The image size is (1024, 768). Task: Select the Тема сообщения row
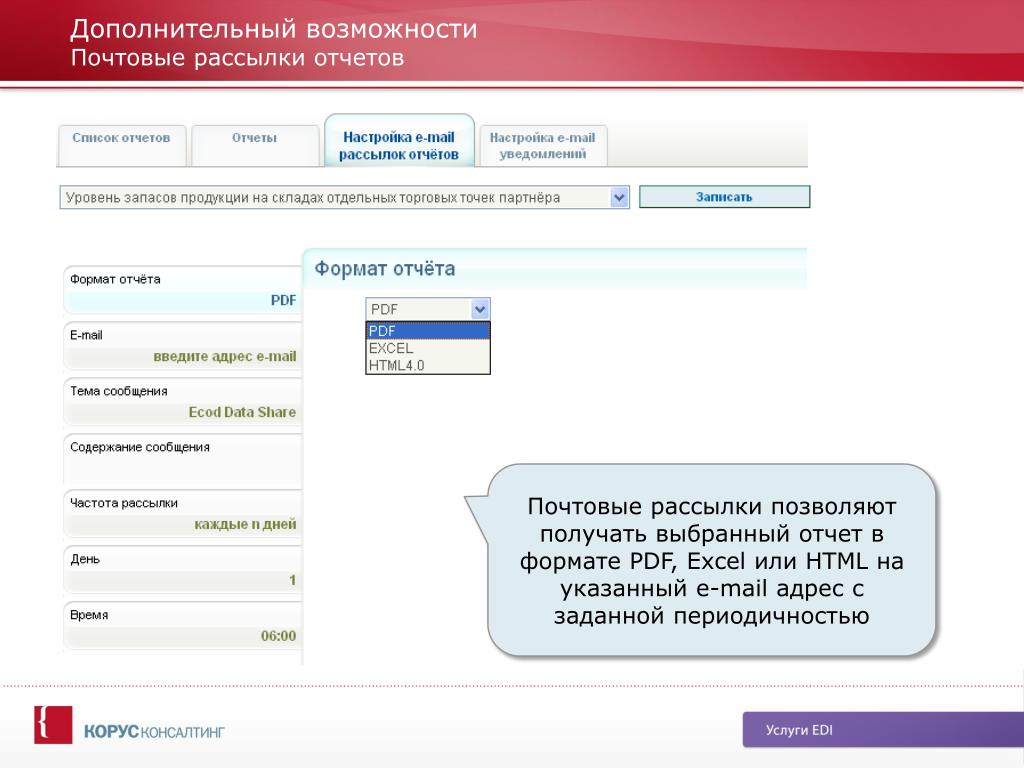183,402
